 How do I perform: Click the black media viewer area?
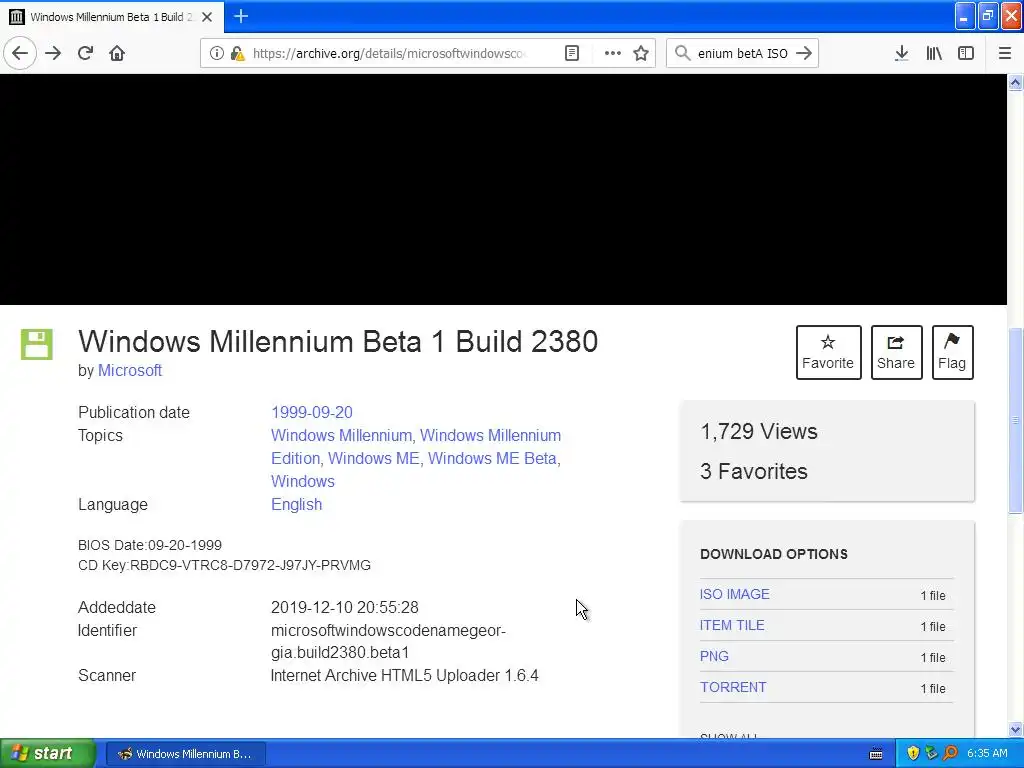(503, 189)
